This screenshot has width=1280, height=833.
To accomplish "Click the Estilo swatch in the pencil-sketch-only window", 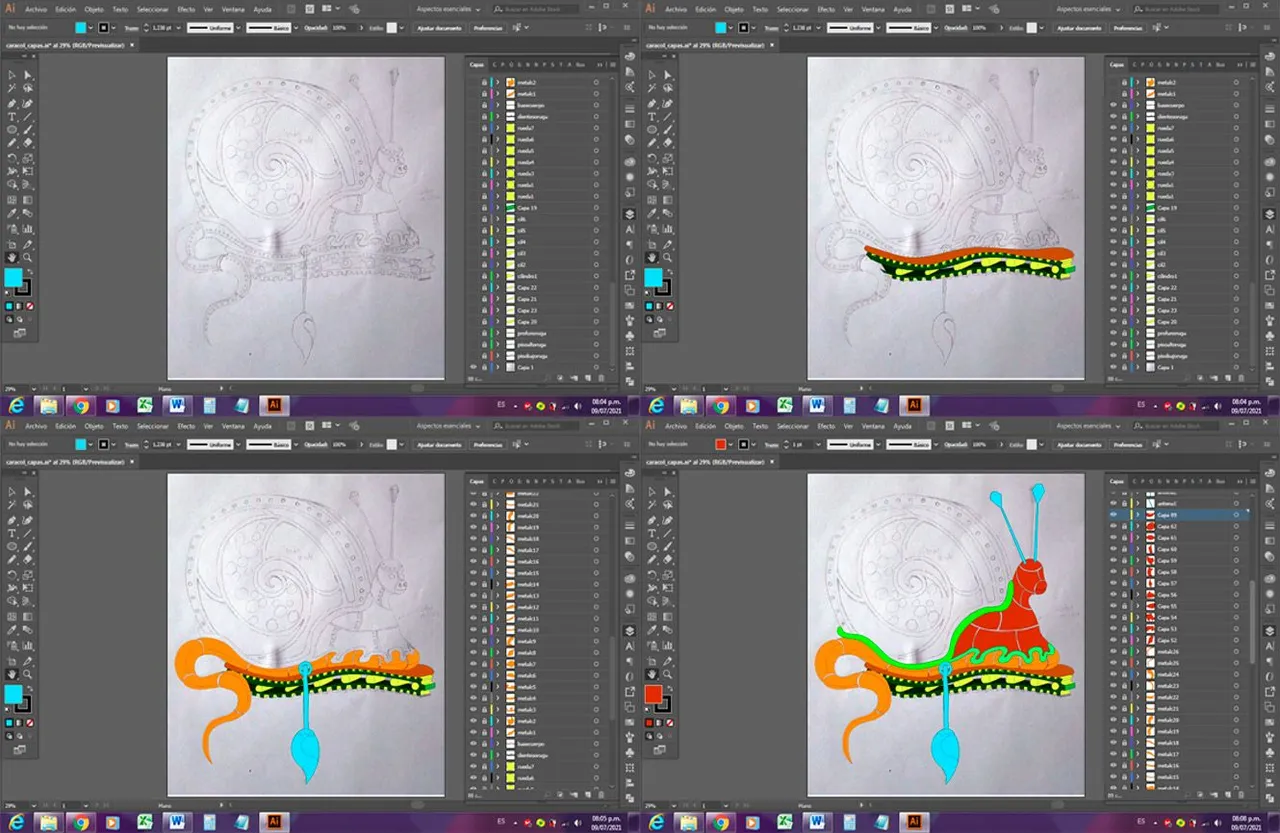I will pyautogui.click(x=391, y=27).
